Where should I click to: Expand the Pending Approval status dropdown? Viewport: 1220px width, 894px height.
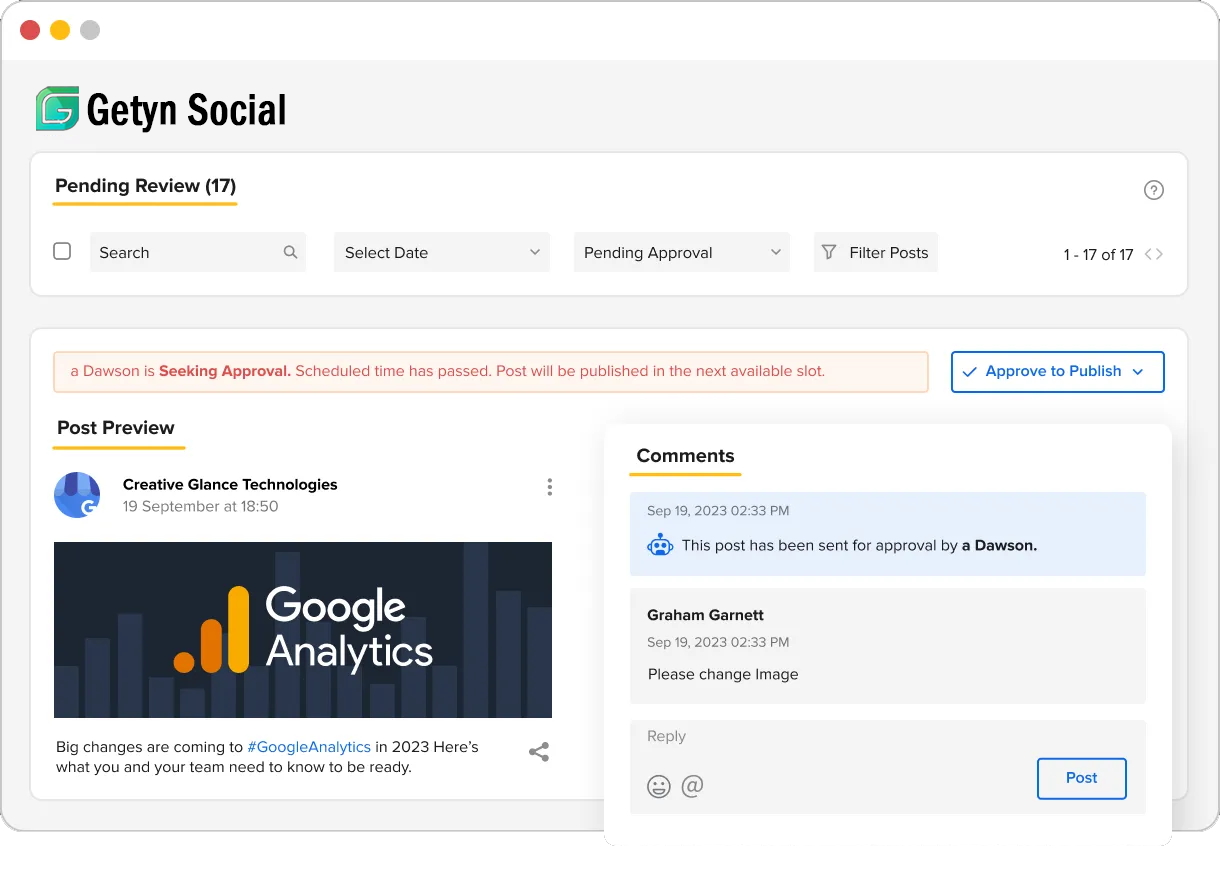pos(682,253)
